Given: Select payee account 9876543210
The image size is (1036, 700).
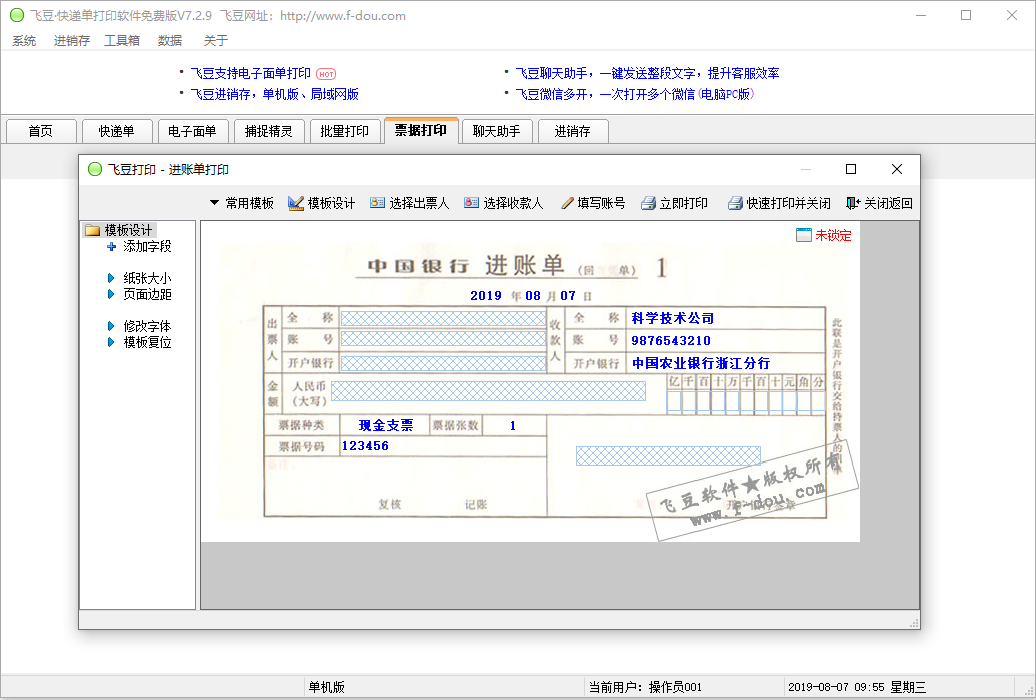Looking at the screenshot, I should [x=671, y=340].
